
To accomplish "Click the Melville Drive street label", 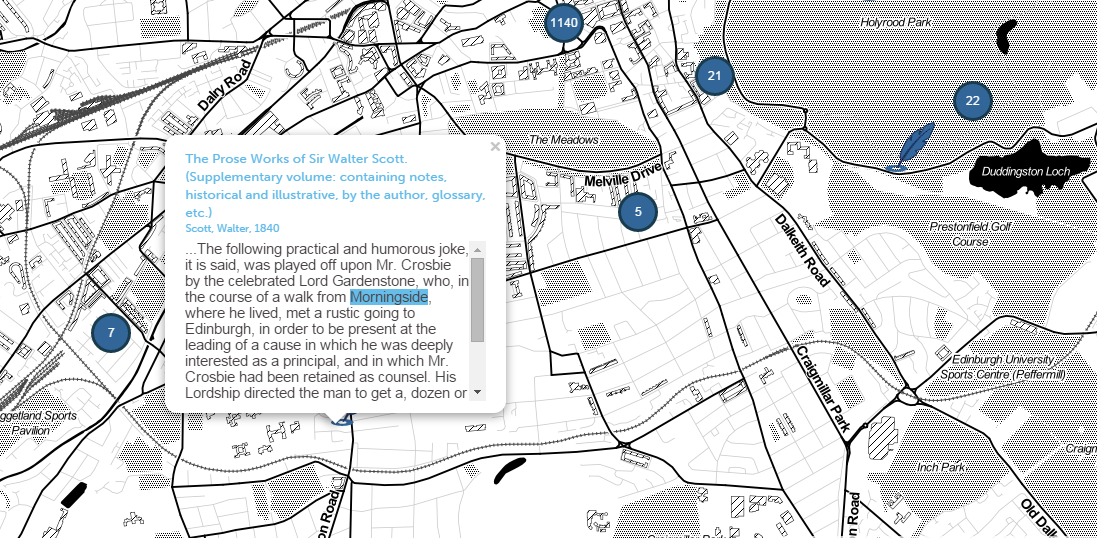I will 622,178.
